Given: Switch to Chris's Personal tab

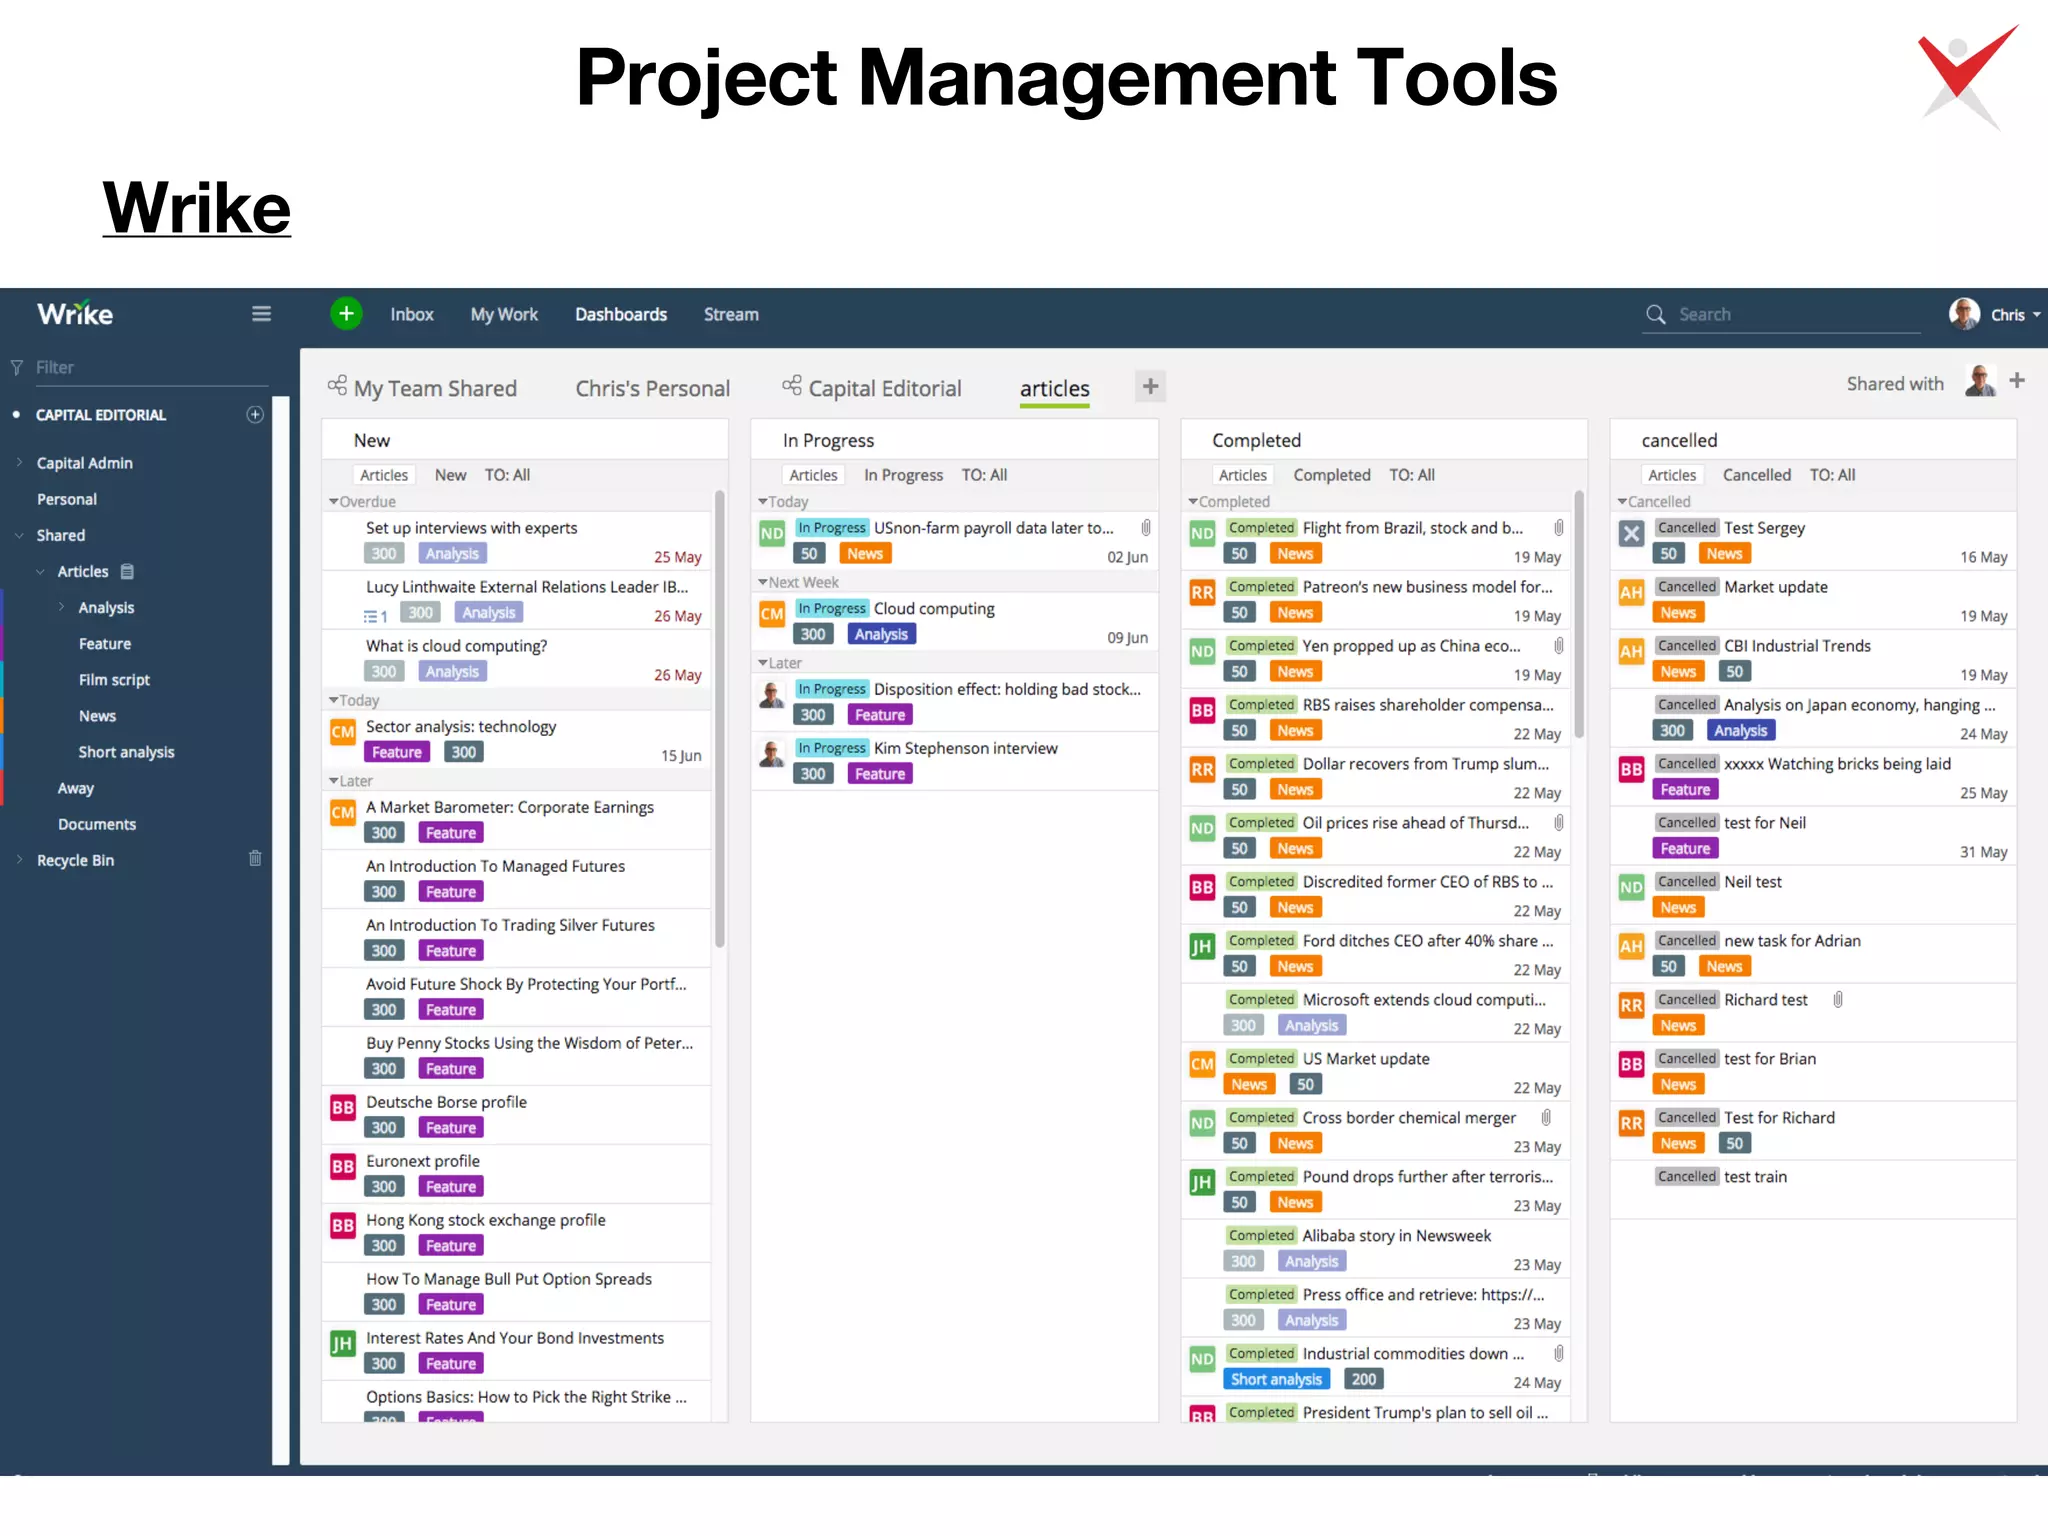Looking at the screenshot, I should [x=652, y=388].
